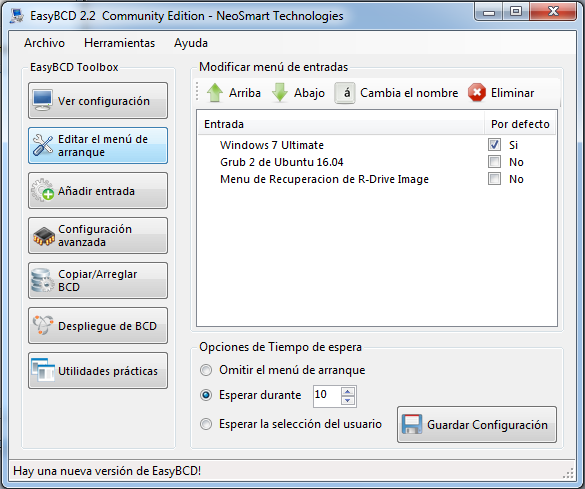
Task: Select the Esperar durante radio option
Action: click(206, 395)
